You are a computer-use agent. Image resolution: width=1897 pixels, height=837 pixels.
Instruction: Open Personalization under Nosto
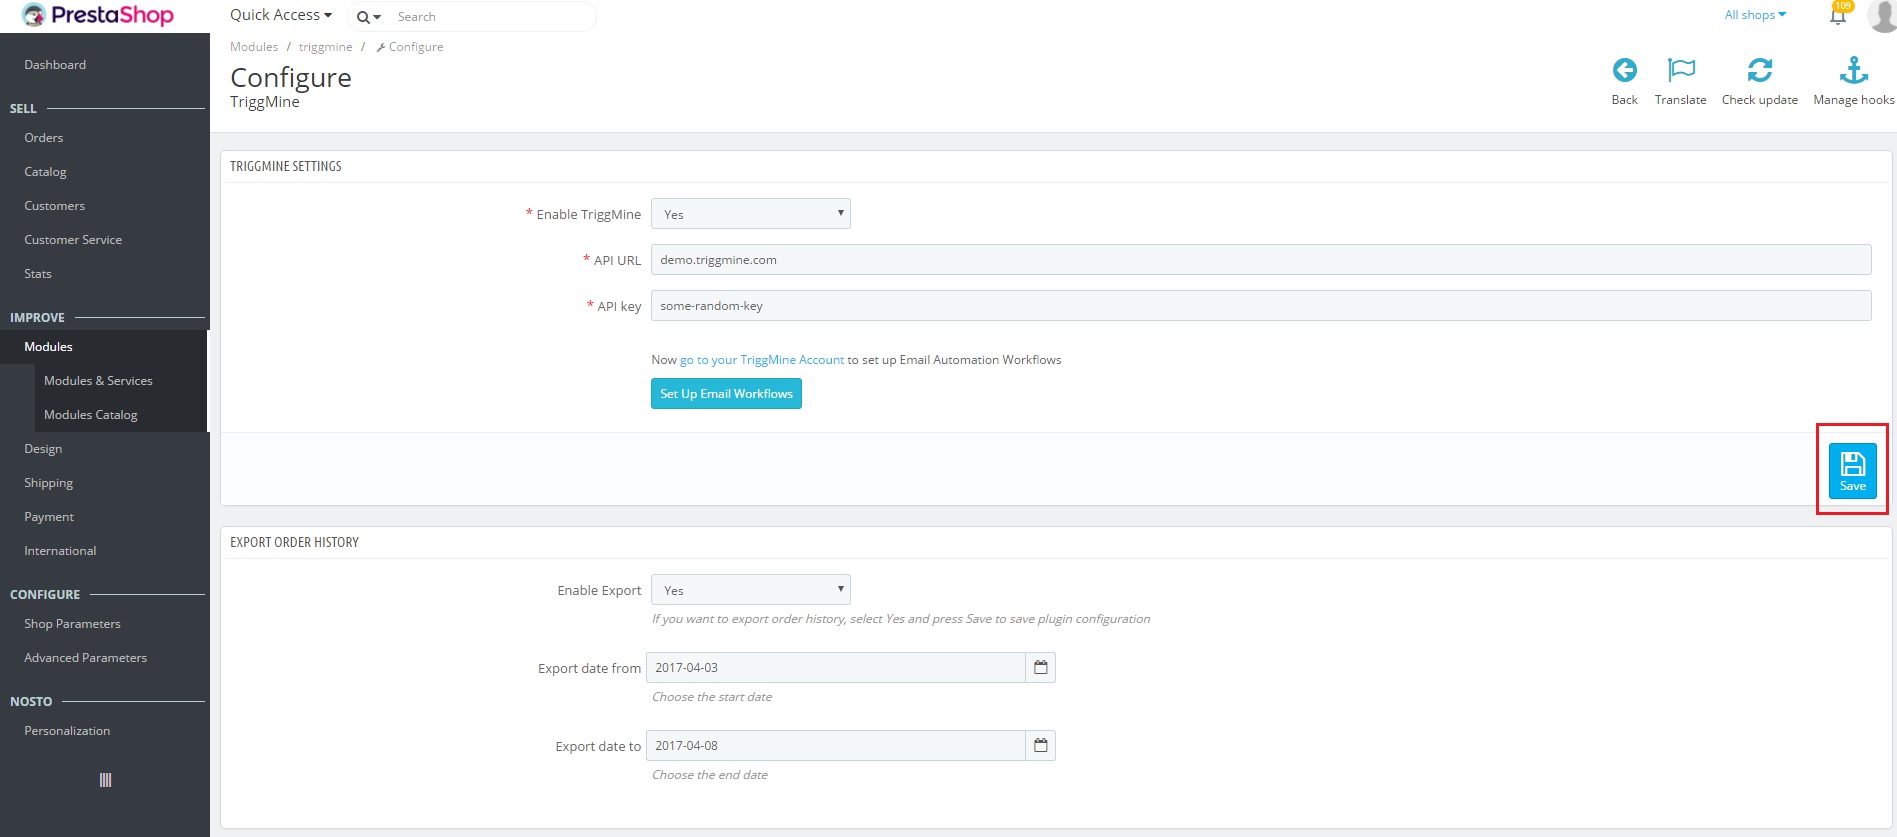tap(67, 731)
